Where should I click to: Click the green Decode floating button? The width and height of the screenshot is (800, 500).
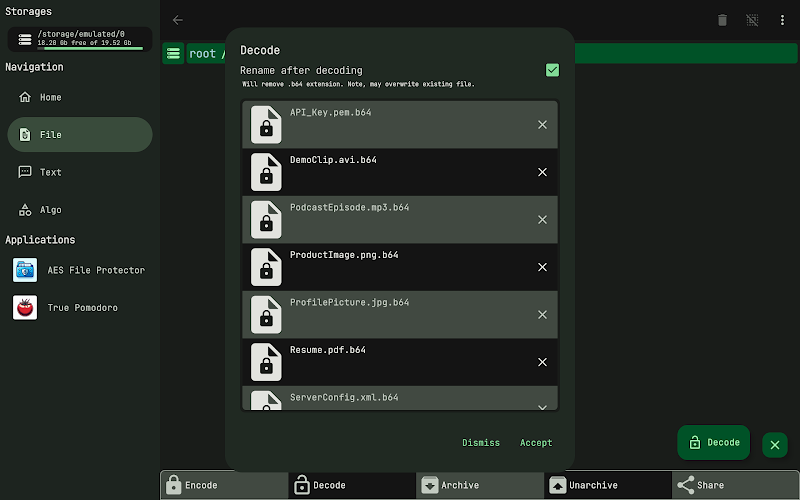coord(713,442)
